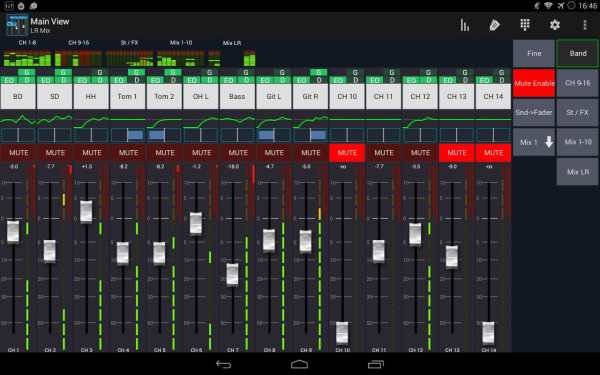This screenshot has width=600, height=375.
Task: Select the Tom 2 channel button
Action: click(x=164, y=97)
